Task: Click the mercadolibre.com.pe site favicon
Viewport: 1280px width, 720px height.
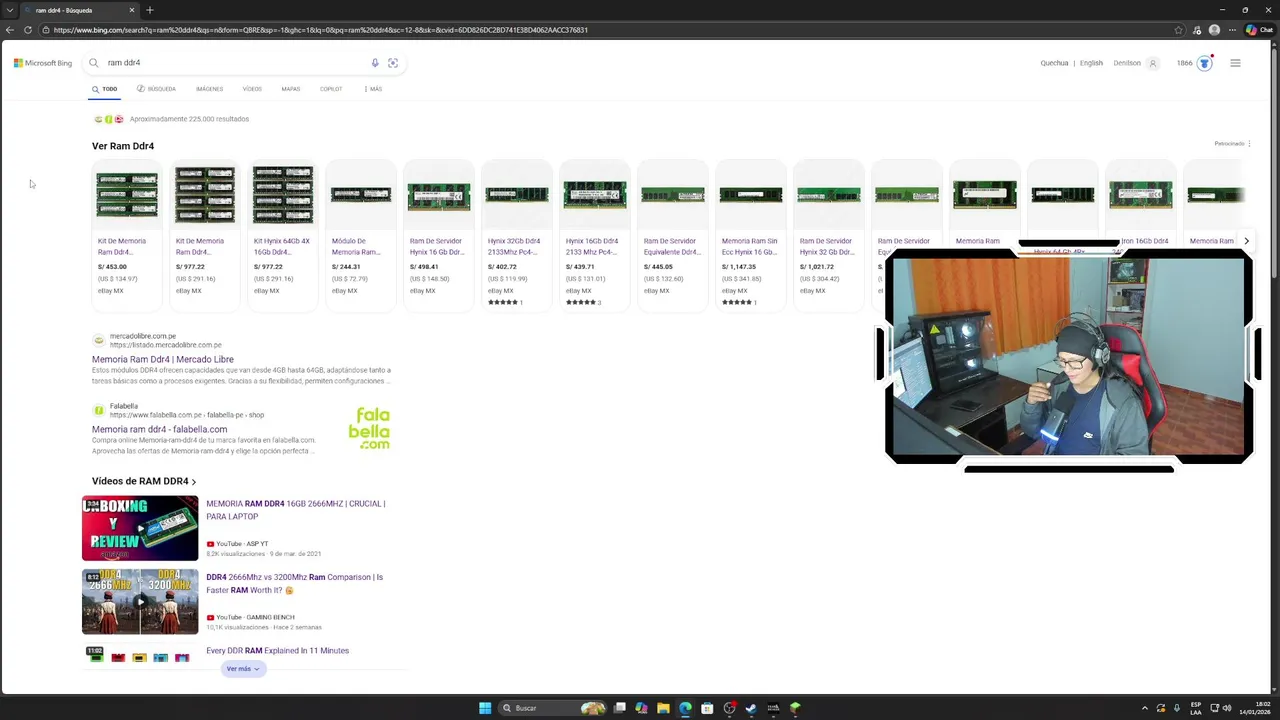Action: [x=98, y=340]
